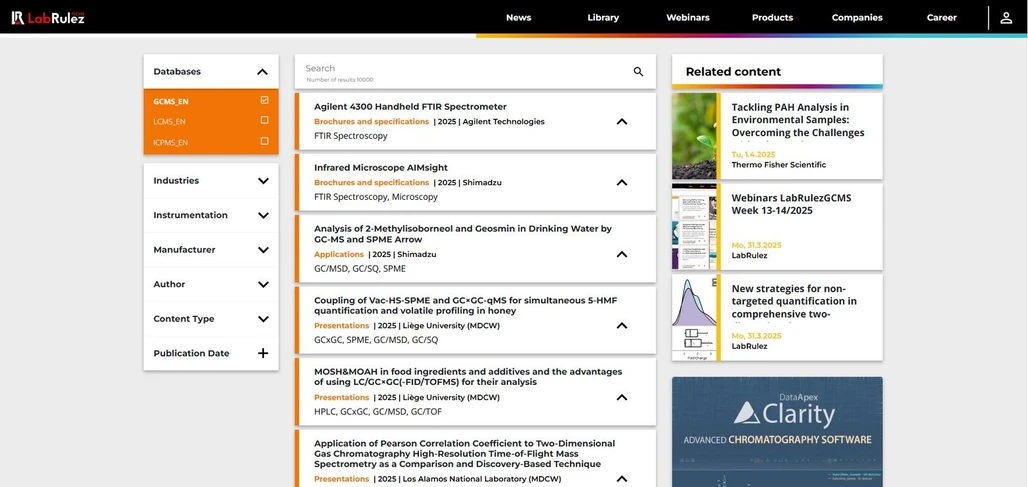Enable the ICPMS_EN database checkbox

pos(264,141)
